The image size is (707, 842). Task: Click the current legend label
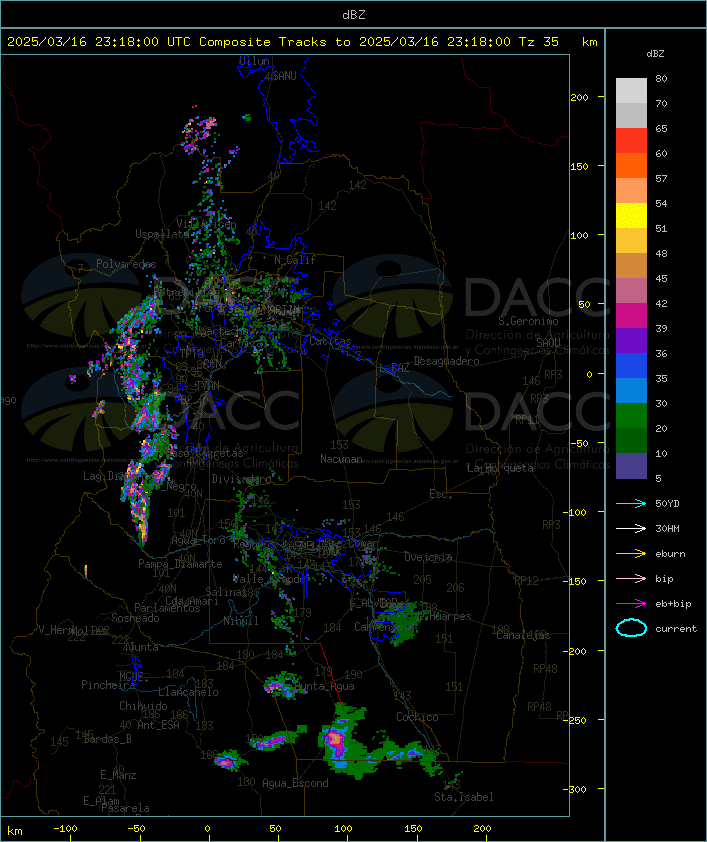(x=676, y=628)
